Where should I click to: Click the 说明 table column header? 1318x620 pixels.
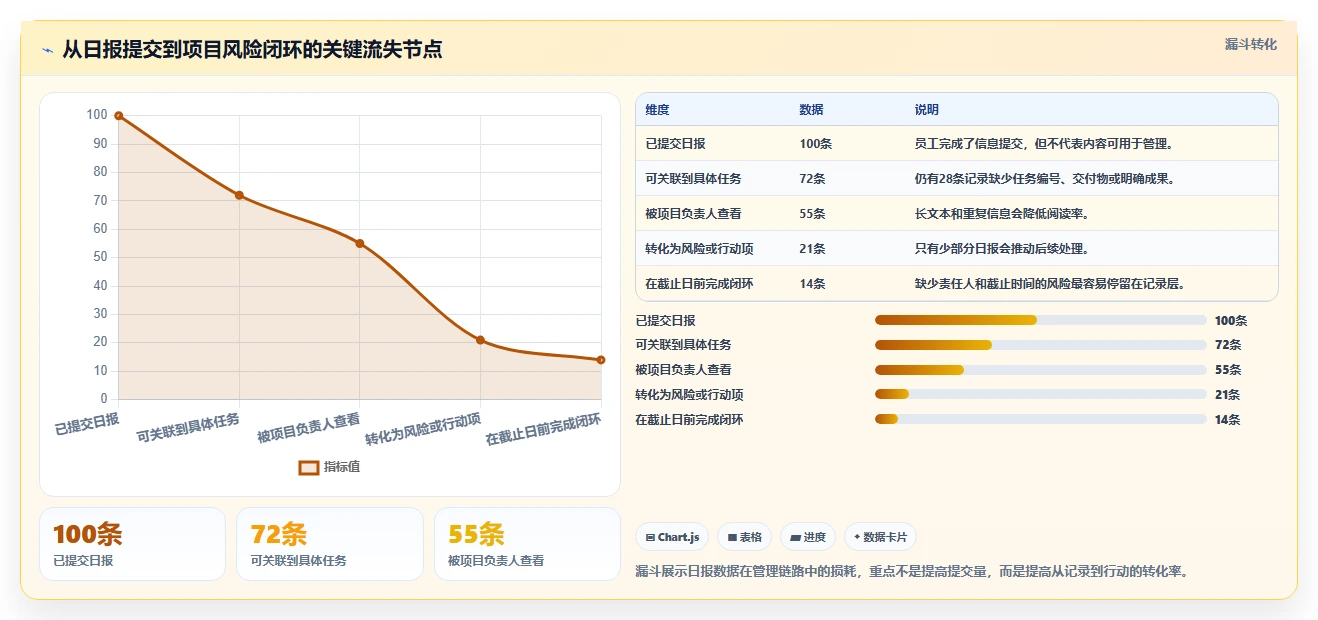coord(926,110)
